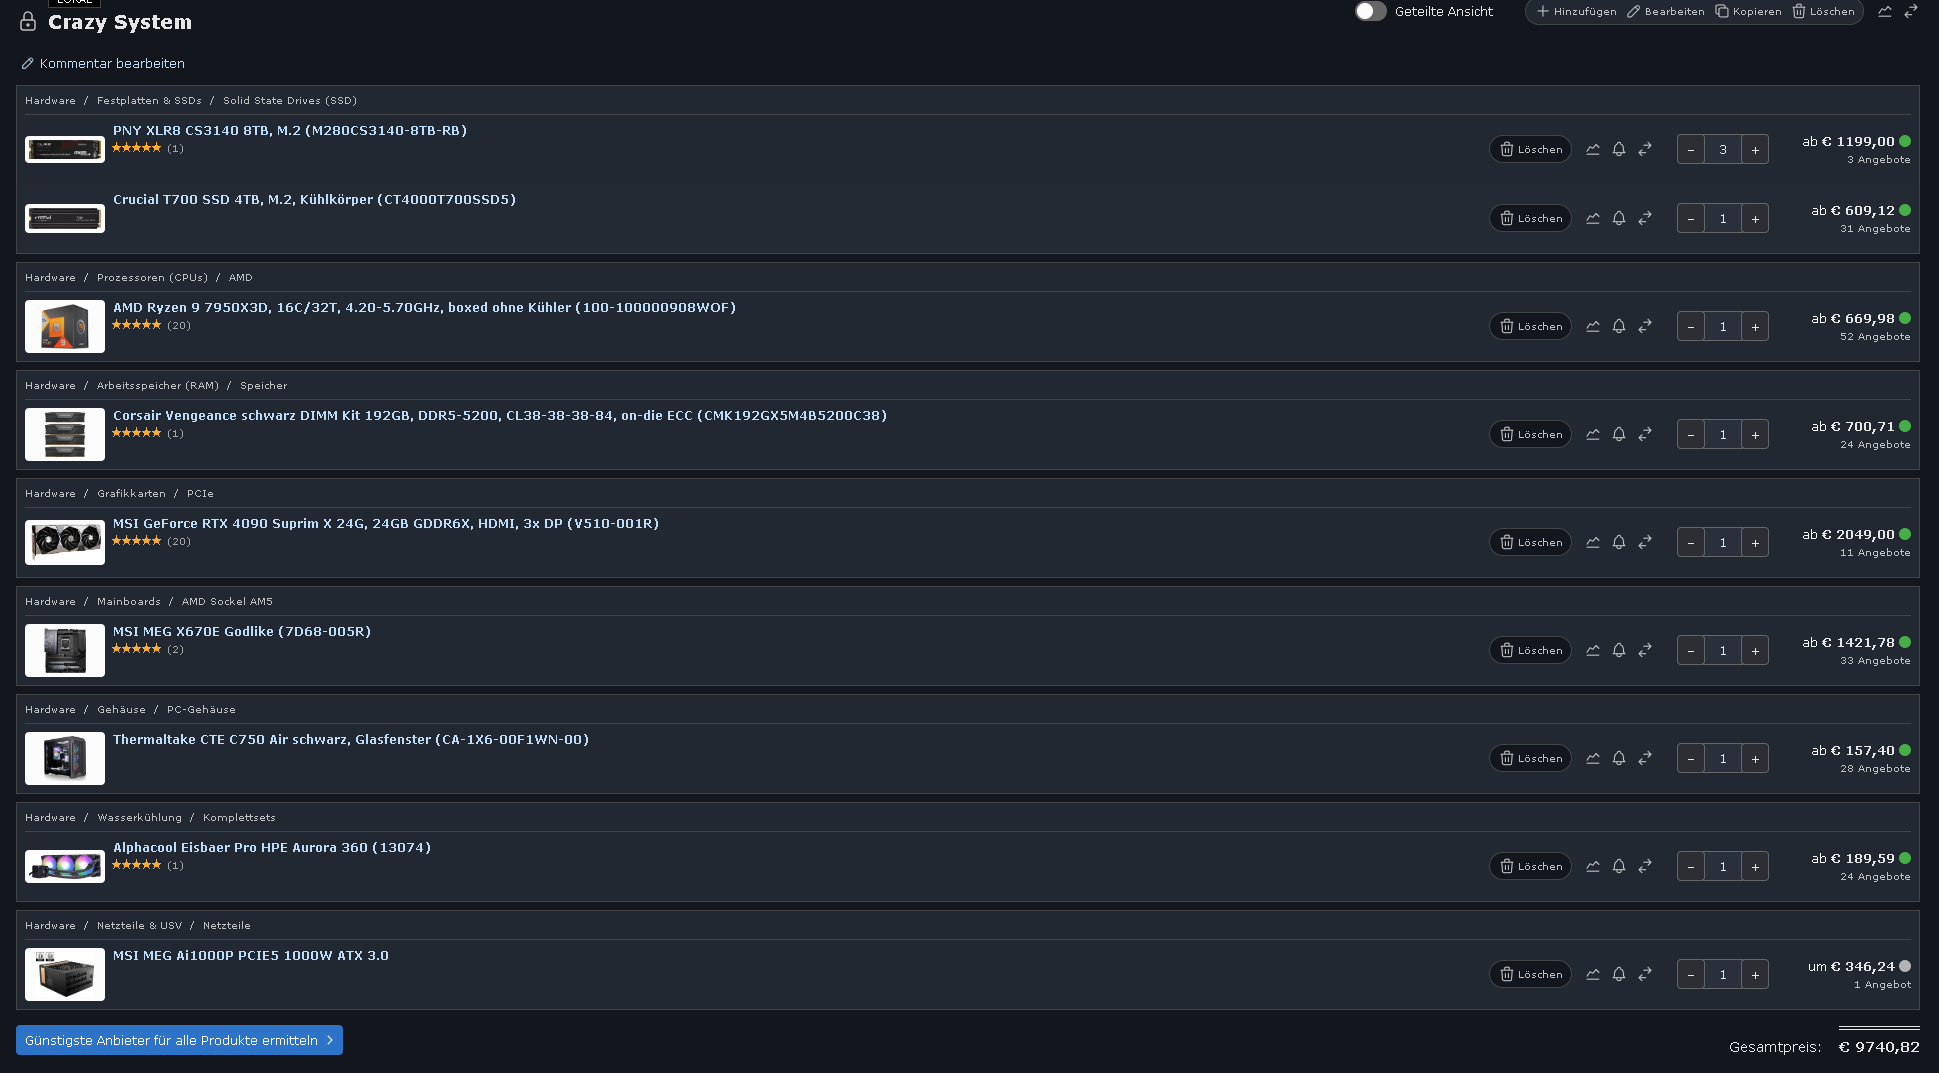Increase quantity of MSI MEG Ai1000P PSU
Screen dimensions: 1939x1073
coord(1755,975)
